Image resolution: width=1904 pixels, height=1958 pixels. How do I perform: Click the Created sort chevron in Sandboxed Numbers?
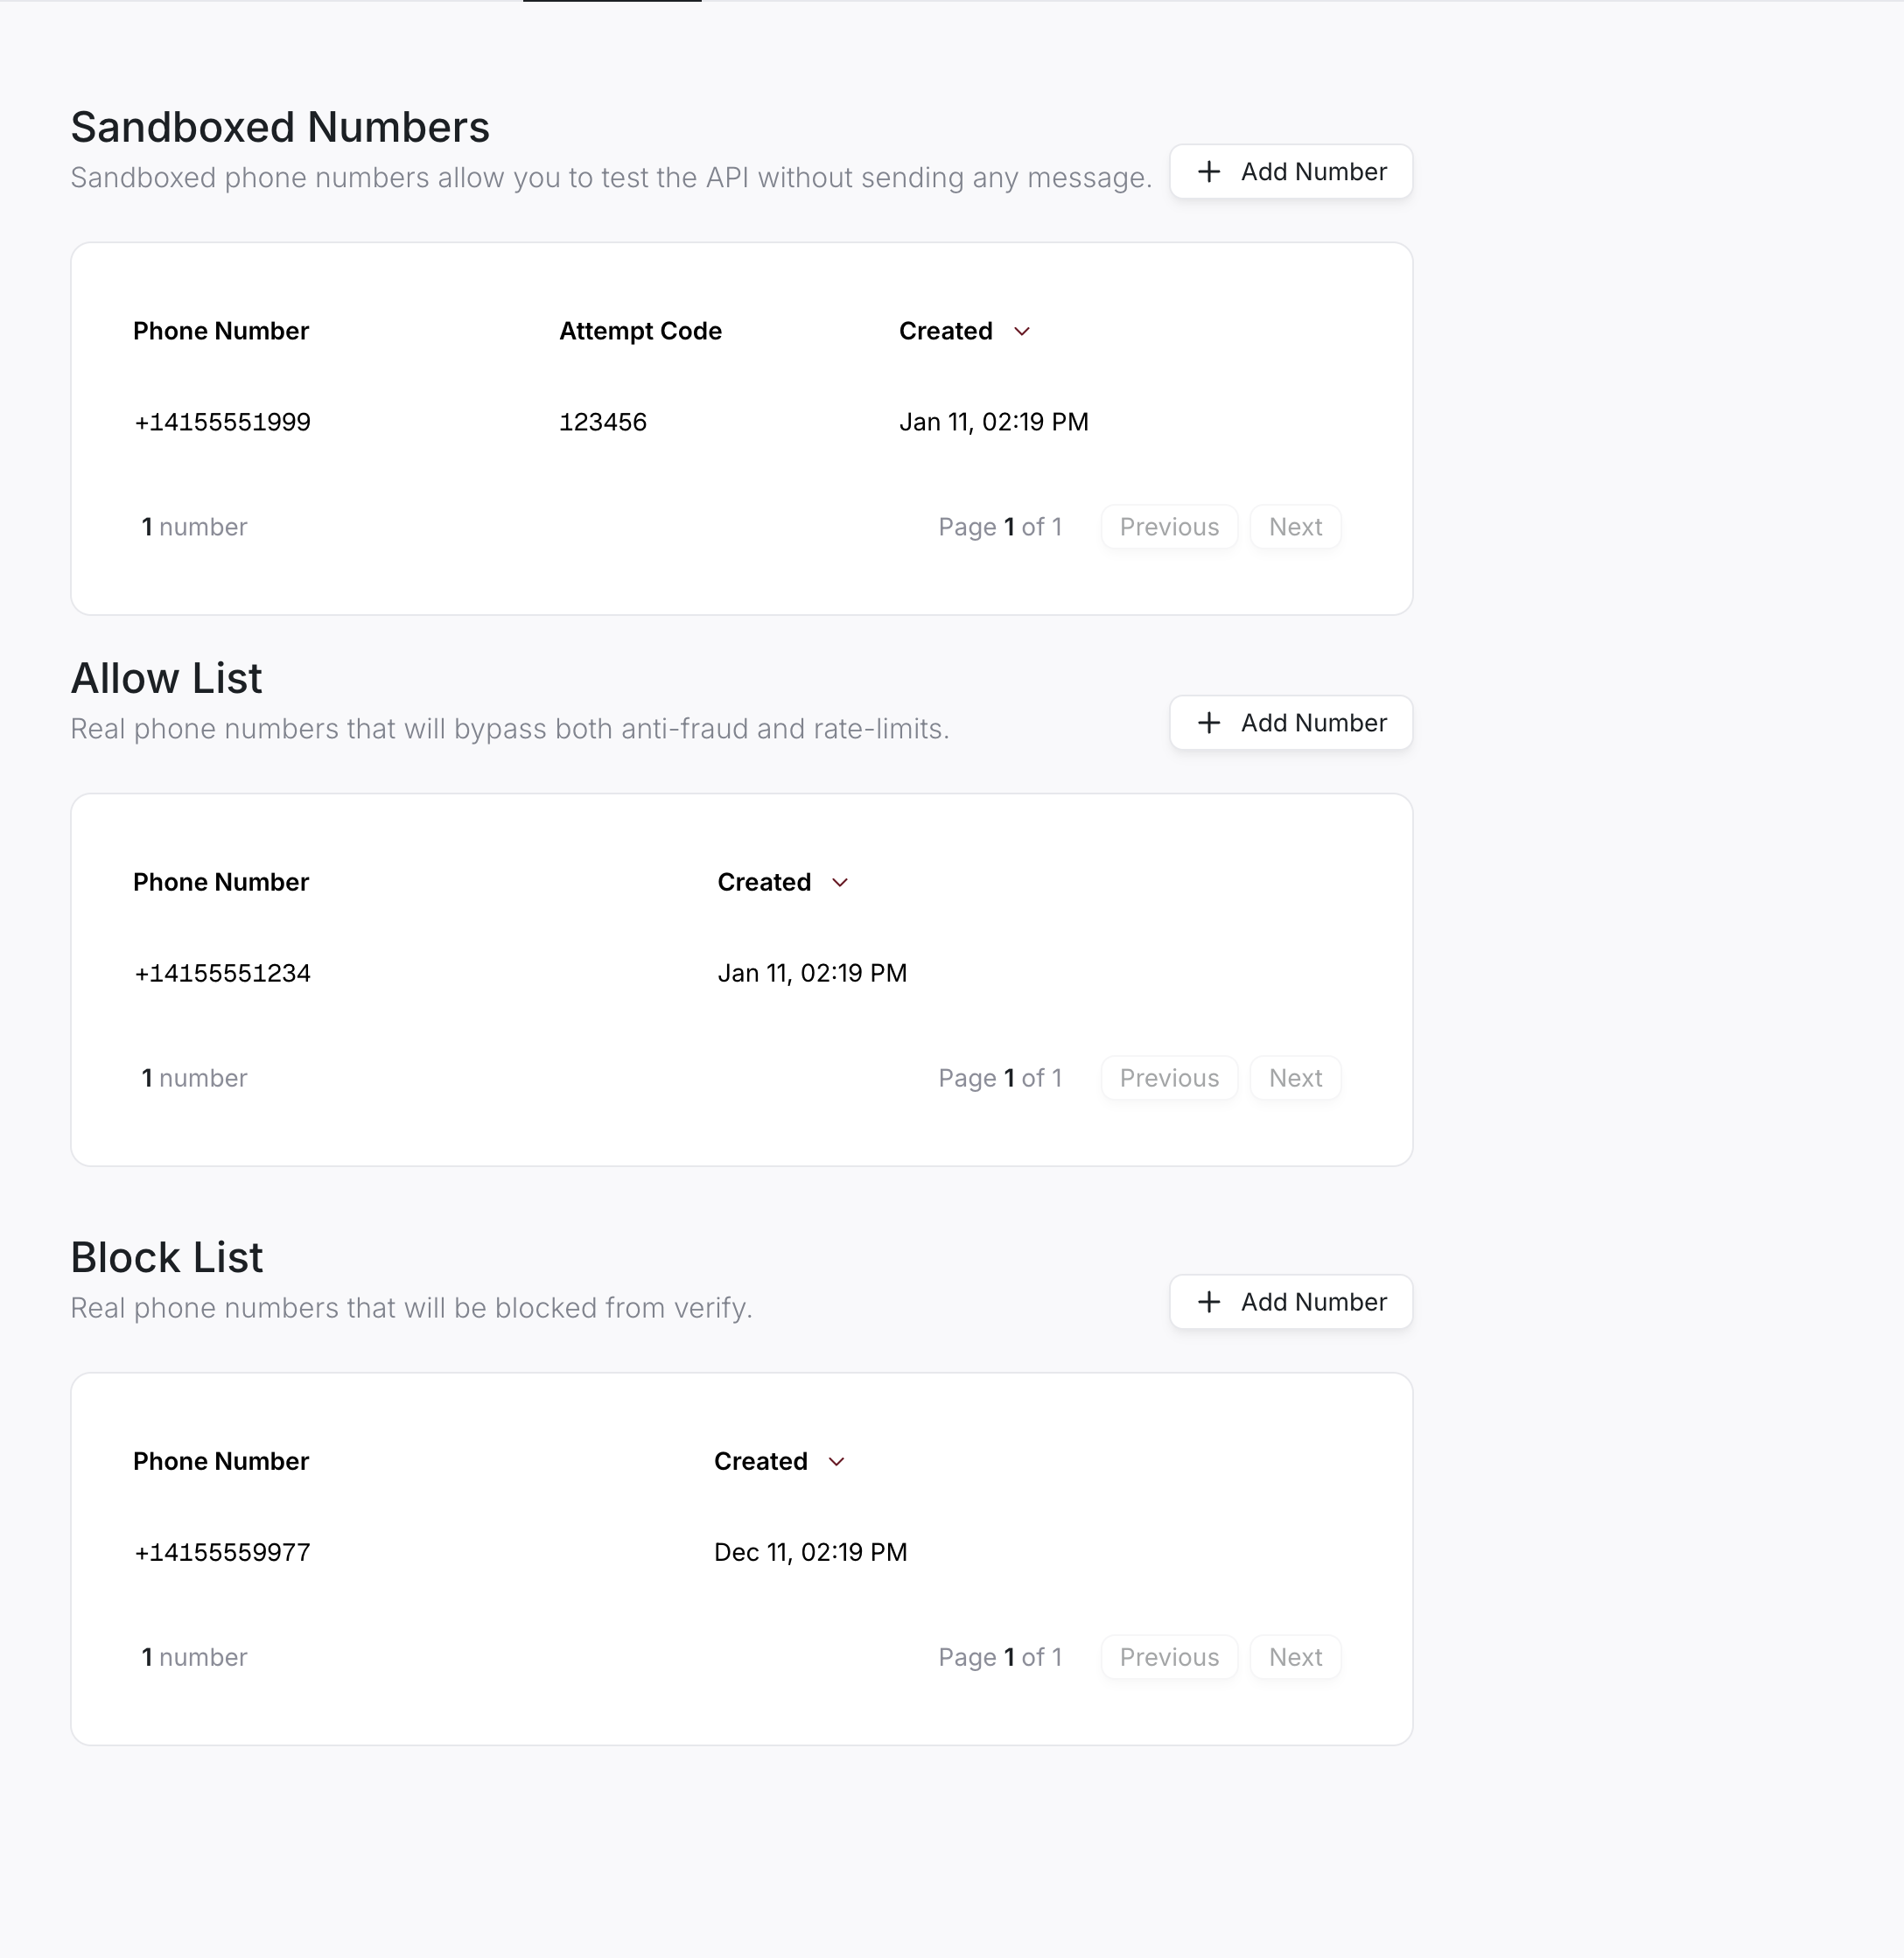1023,331
